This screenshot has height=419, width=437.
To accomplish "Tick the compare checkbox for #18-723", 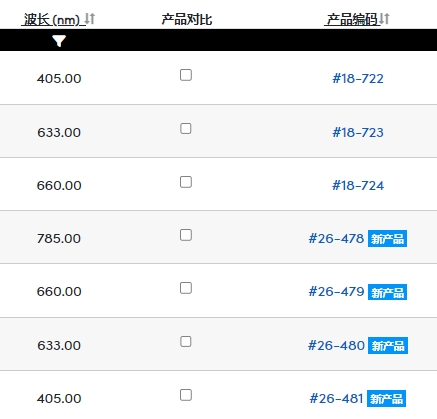I will point(186,128).
